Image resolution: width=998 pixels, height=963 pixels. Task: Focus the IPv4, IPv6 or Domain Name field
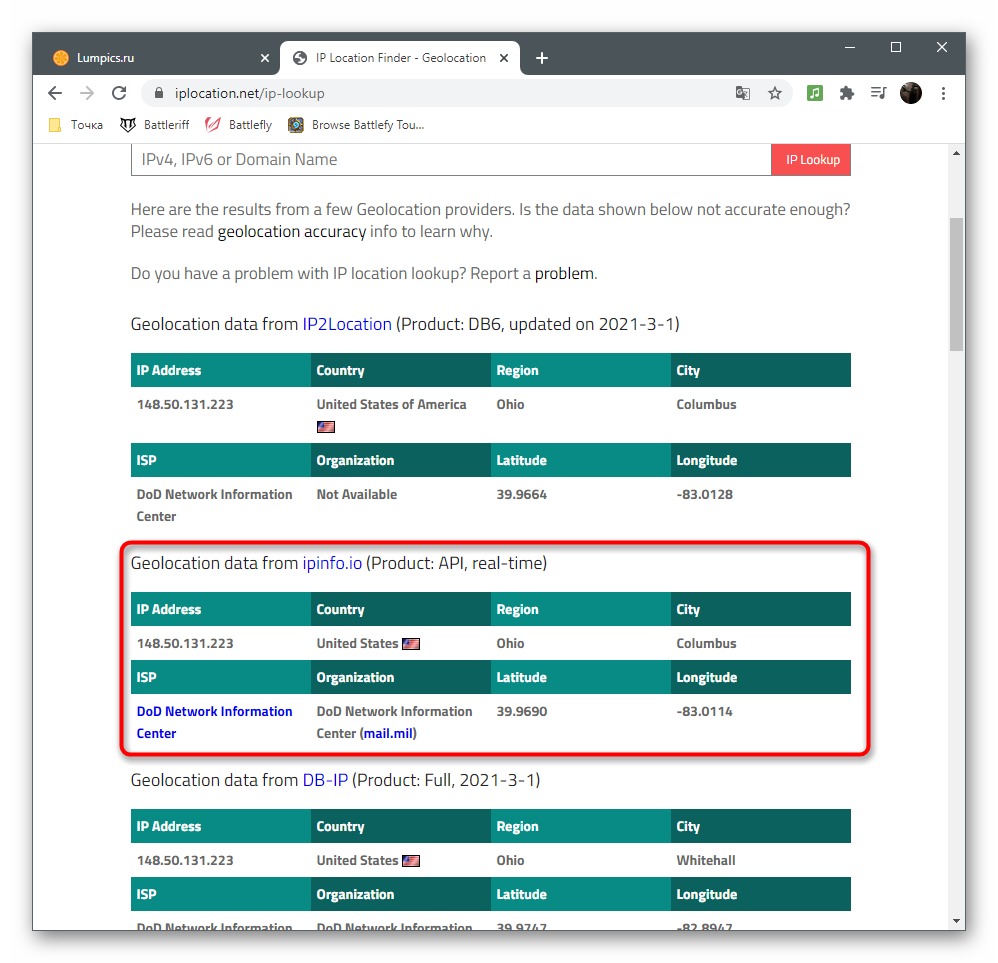[x=451, y=160]
